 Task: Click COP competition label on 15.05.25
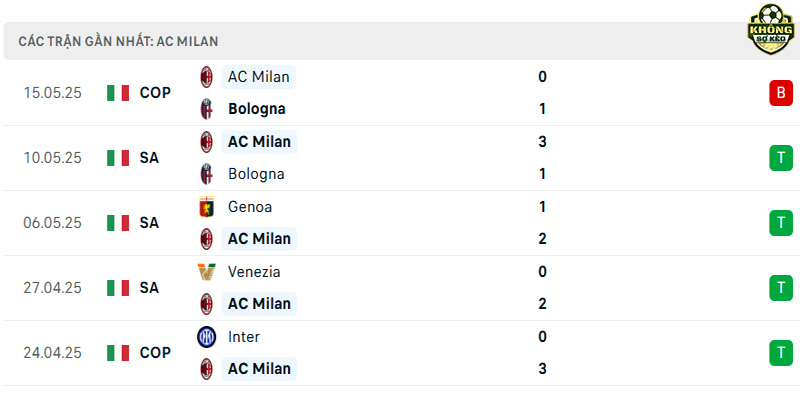click(x=156, y=93)
